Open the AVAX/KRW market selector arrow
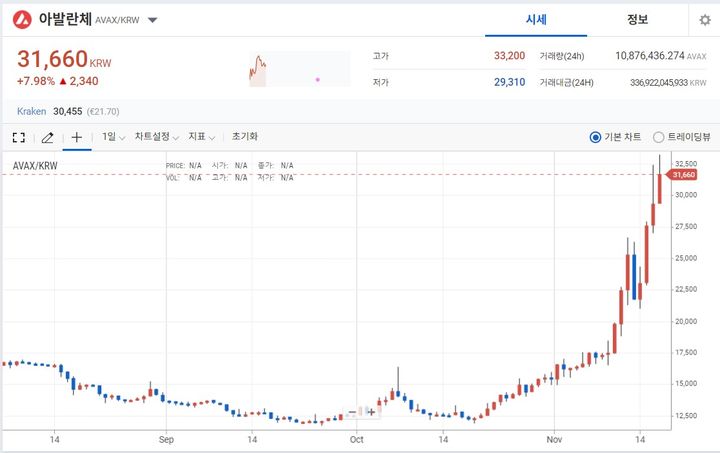The image size is (720, 453). pyautogui.click(x=152, y=20)
